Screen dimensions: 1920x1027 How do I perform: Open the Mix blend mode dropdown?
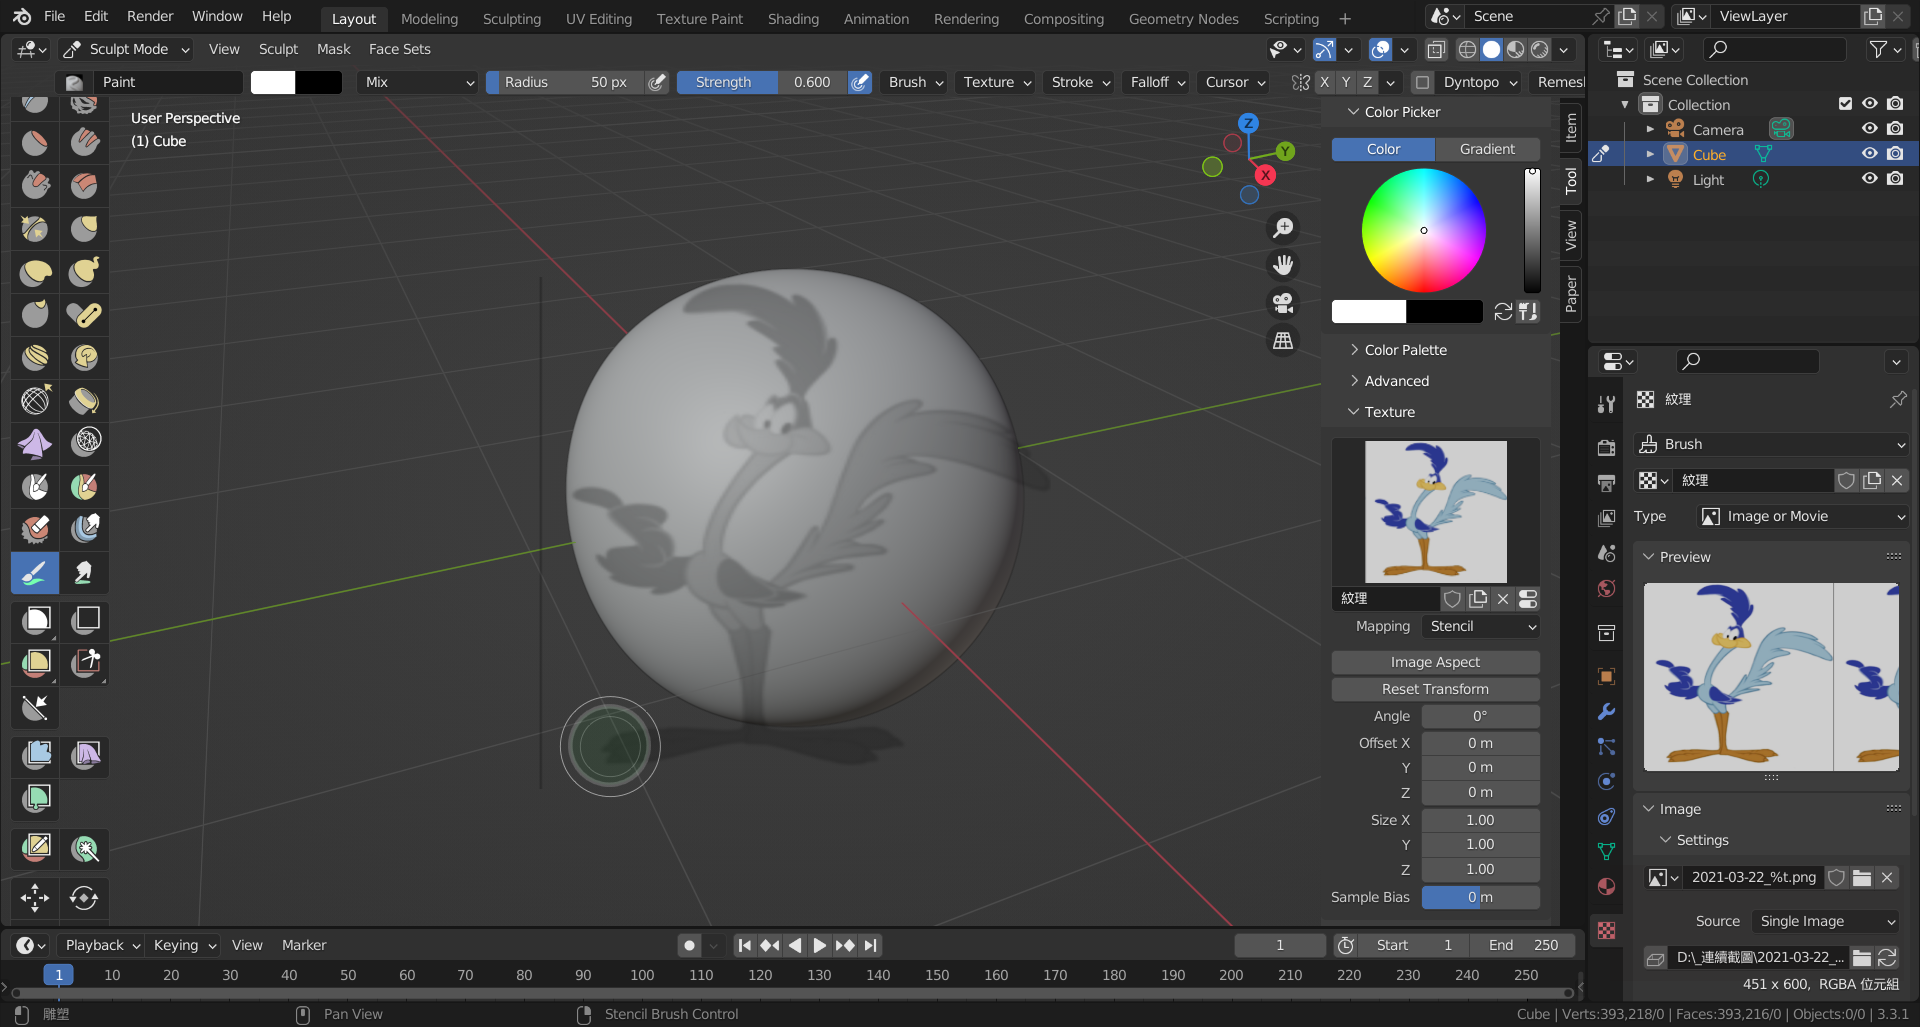(419, 82)
